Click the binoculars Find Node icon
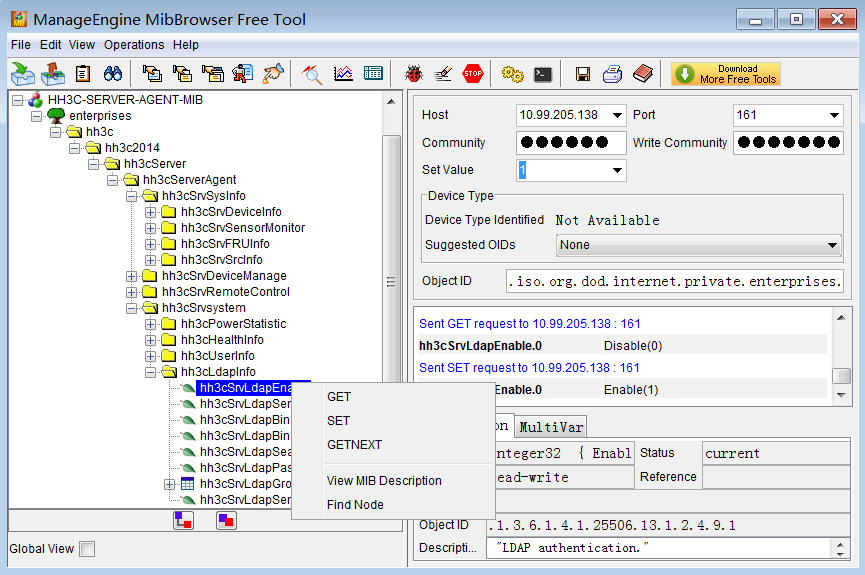The height and width of the screenshot is (575, 865). point(113,73)
